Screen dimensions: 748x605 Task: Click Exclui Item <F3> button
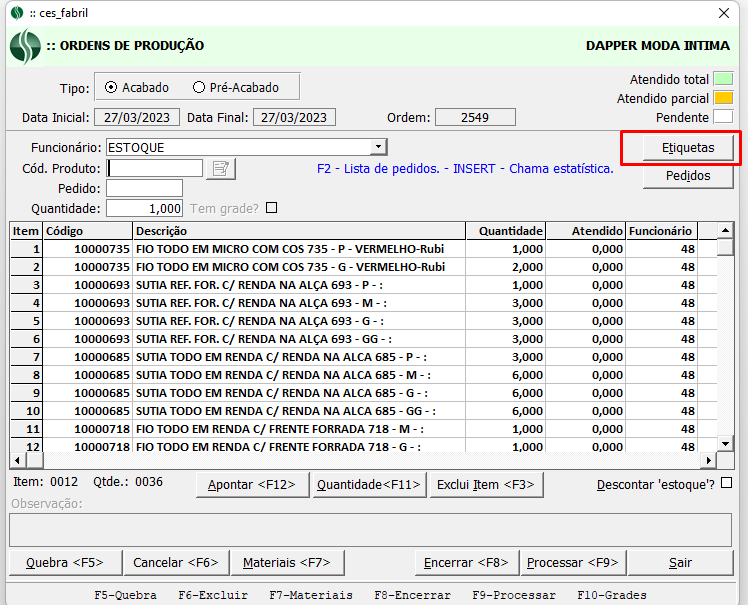pos(486,485)
